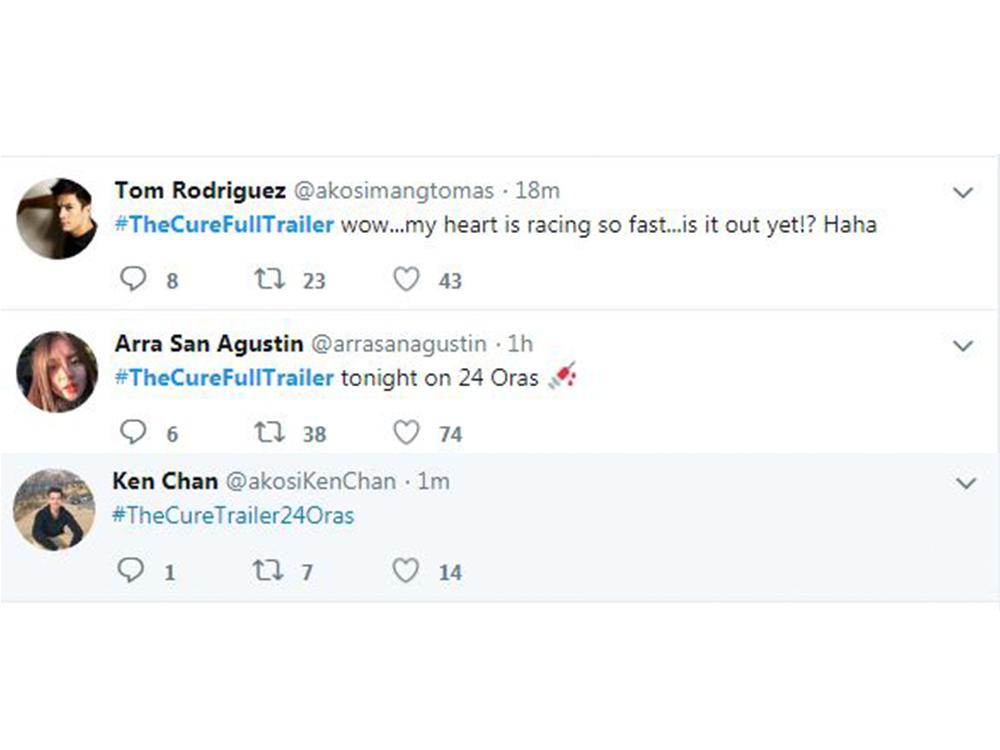Reply to Tom Rodriguez's tweet
The width and height of the screenshot is (1000, 750).
[133, 279]
